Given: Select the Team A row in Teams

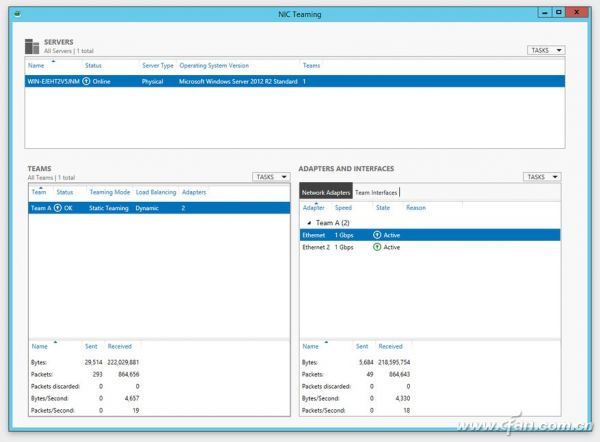Looking at the screenshot, I should [159, 208].
